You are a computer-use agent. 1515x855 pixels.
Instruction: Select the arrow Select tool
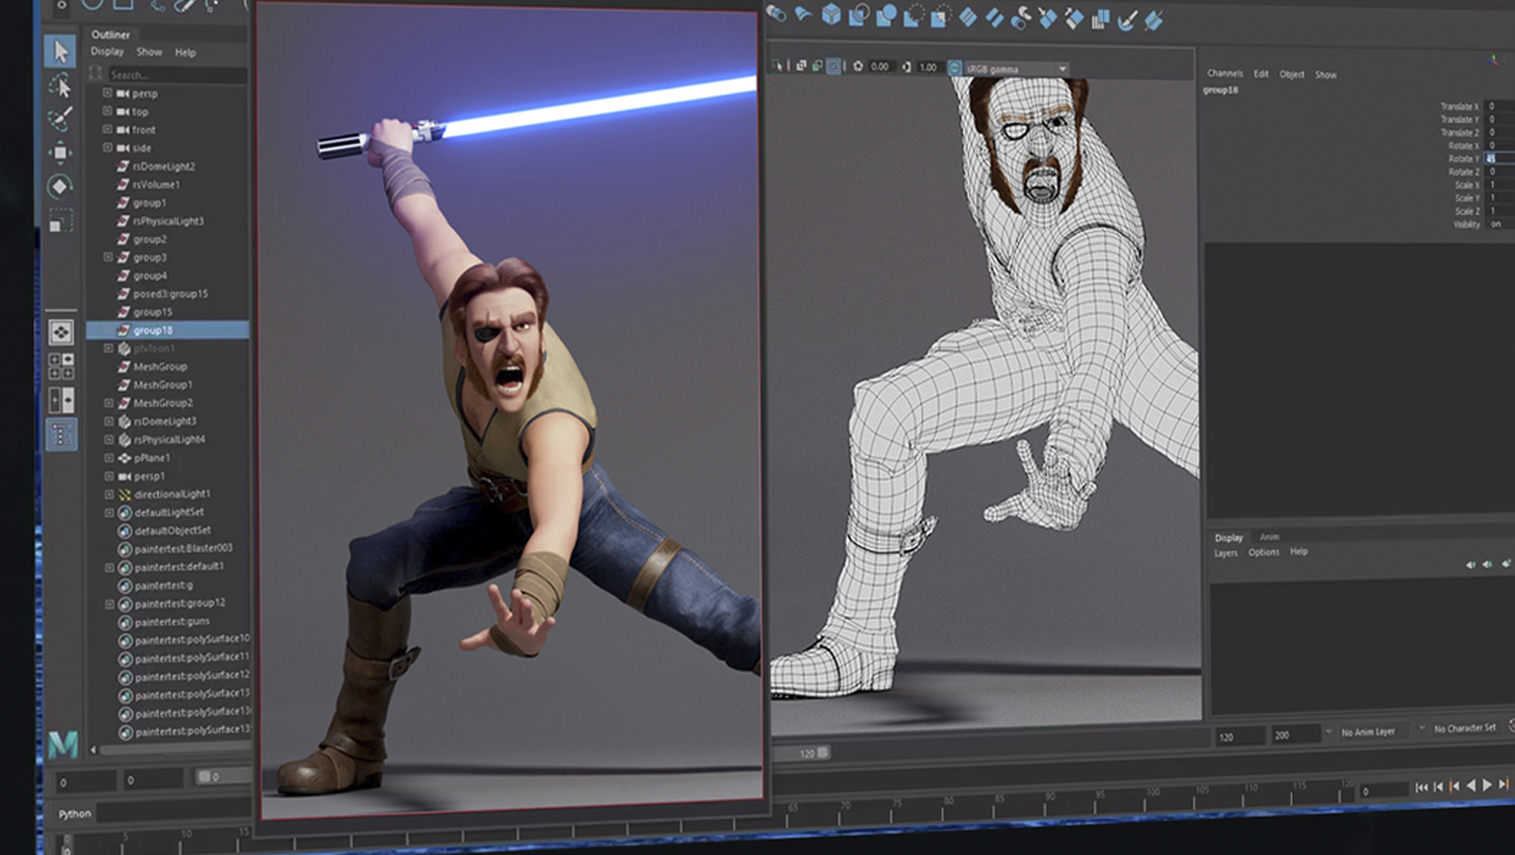point(61,51)
